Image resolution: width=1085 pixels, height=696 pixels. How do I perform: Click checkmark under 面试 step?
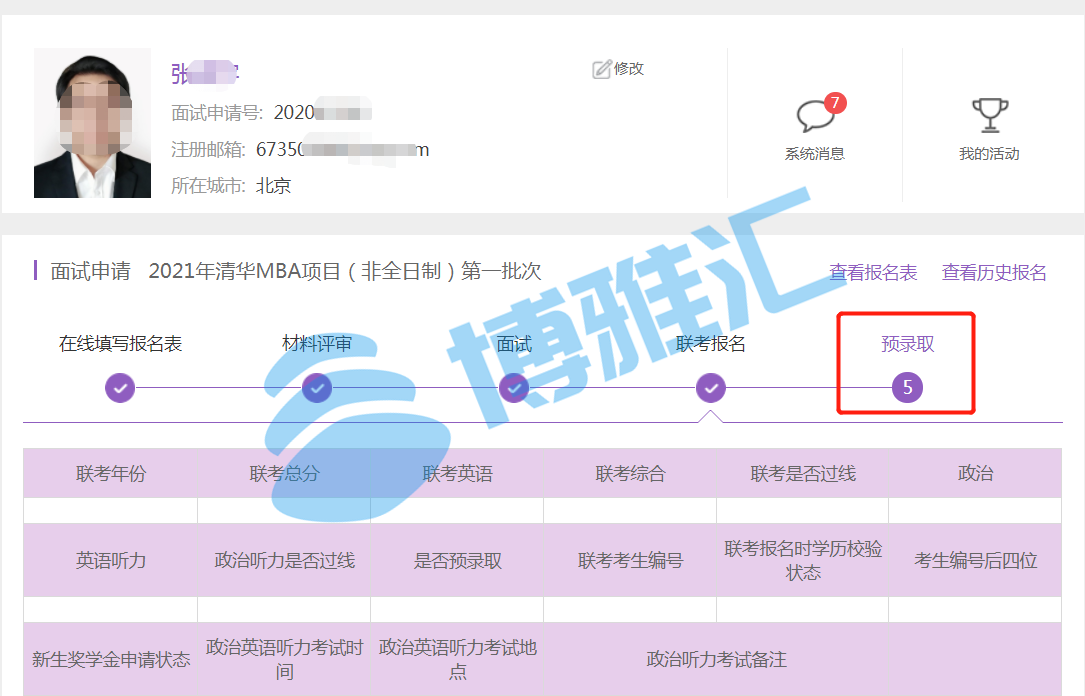point(514,387)
